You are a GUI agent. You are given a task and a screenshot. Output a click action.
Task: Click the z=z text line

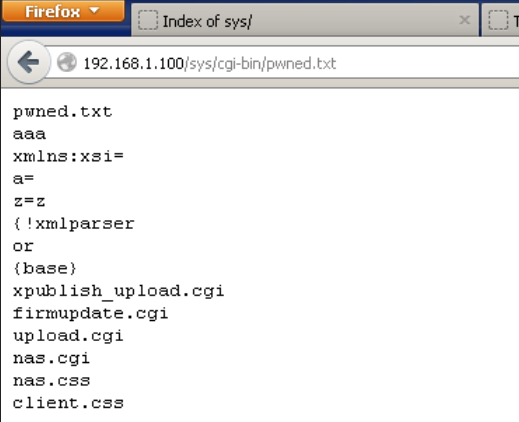(29, 201)
